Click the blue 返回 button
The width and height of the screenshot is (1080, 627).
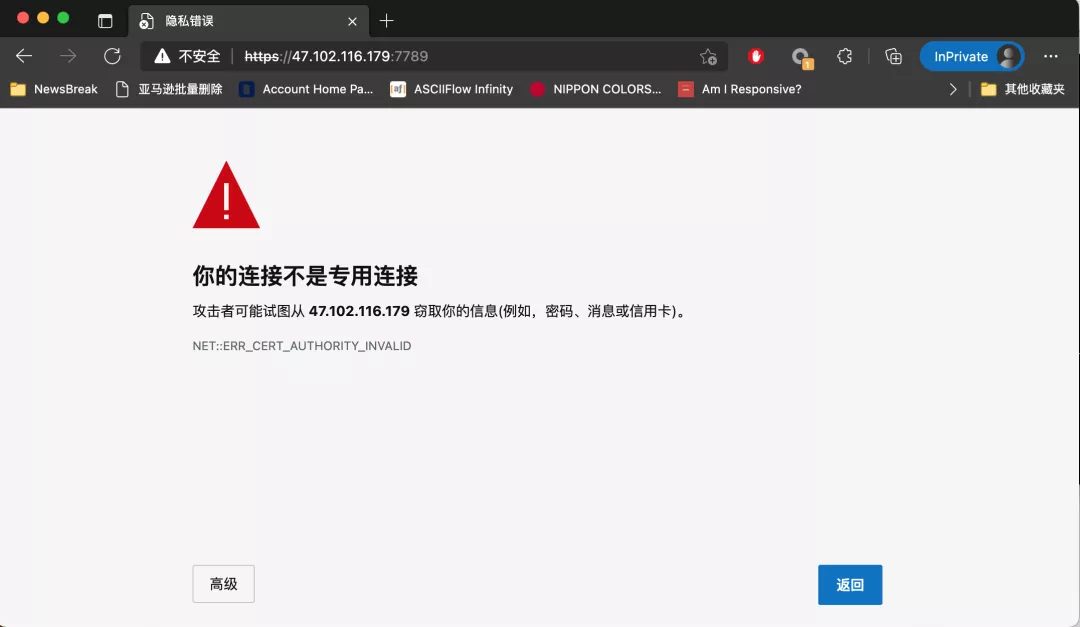(850, 585)
